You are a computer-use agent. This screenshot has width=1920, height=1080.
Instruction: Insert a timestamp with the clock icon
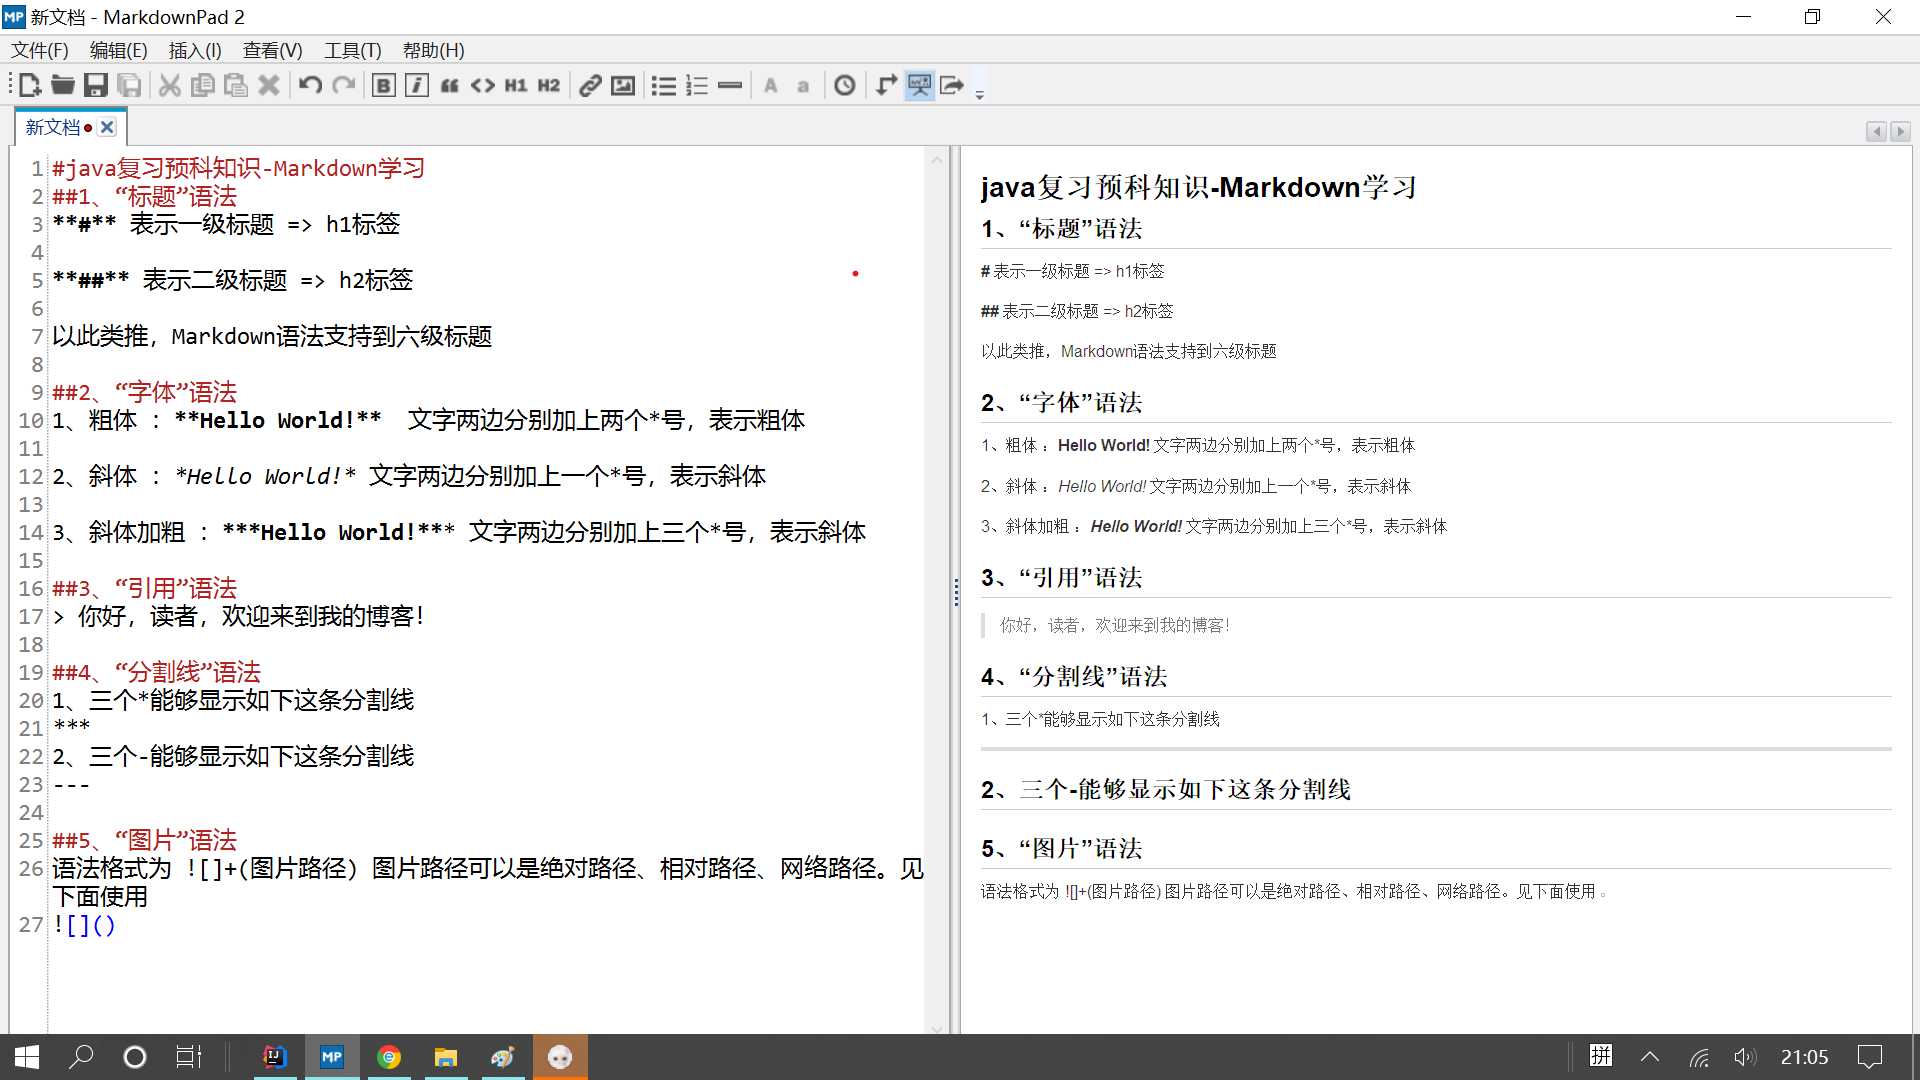[x=845, y=86]
